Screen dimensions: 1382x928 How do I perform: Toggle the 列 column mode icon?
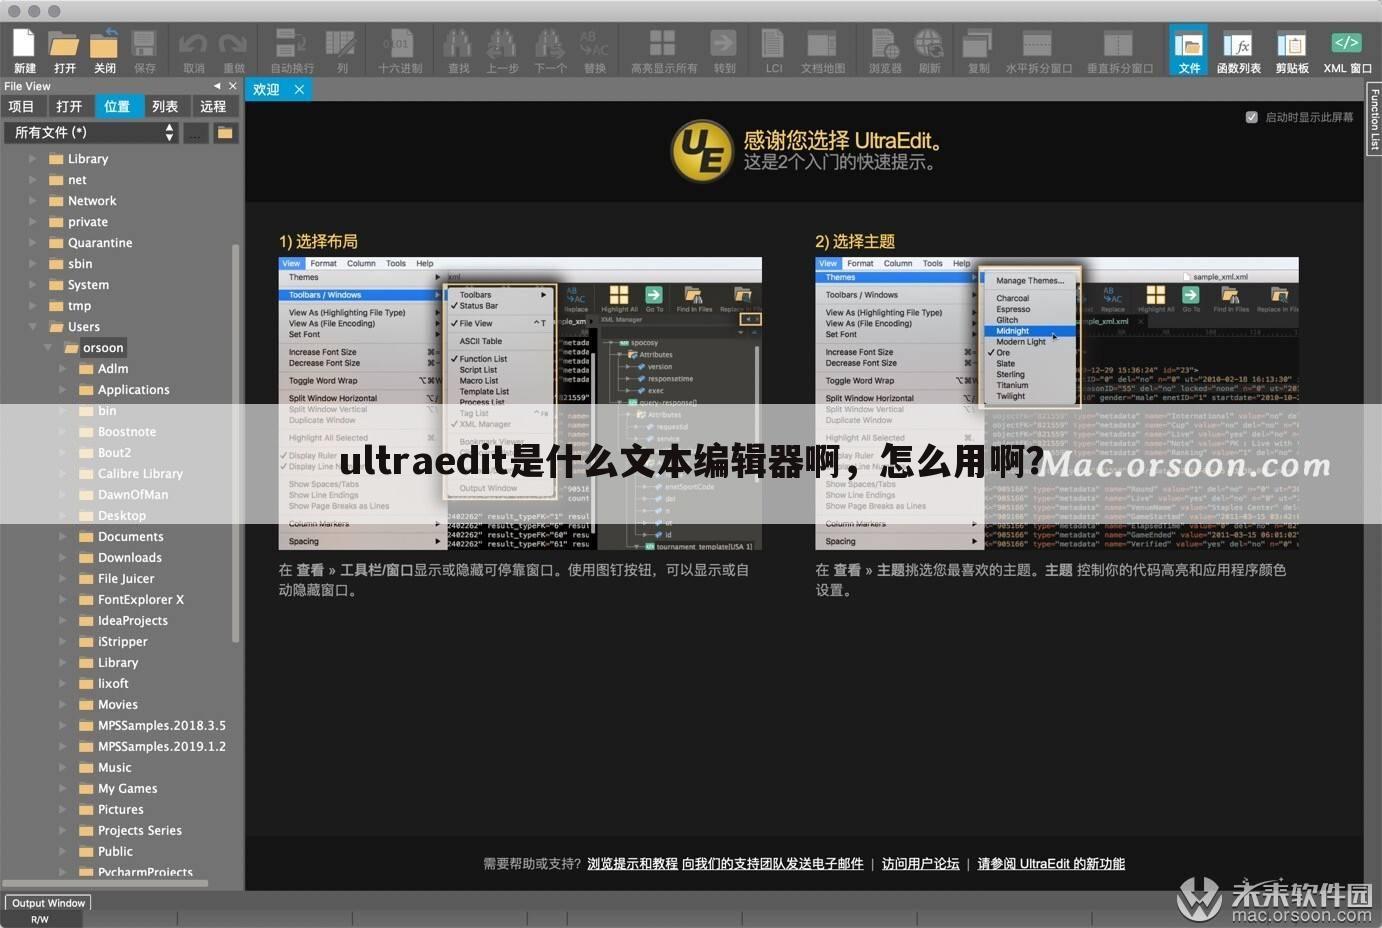[341, 50]
